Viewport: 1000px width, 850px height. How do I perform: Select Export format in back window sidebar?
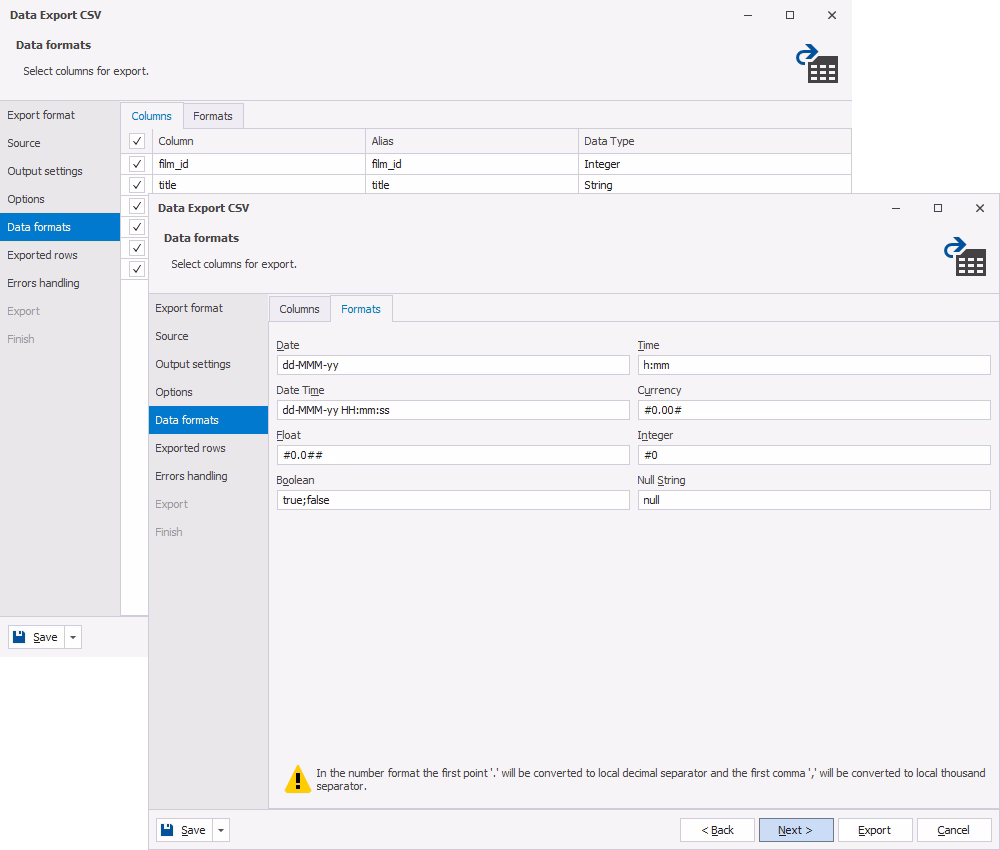tap(60, 115)
